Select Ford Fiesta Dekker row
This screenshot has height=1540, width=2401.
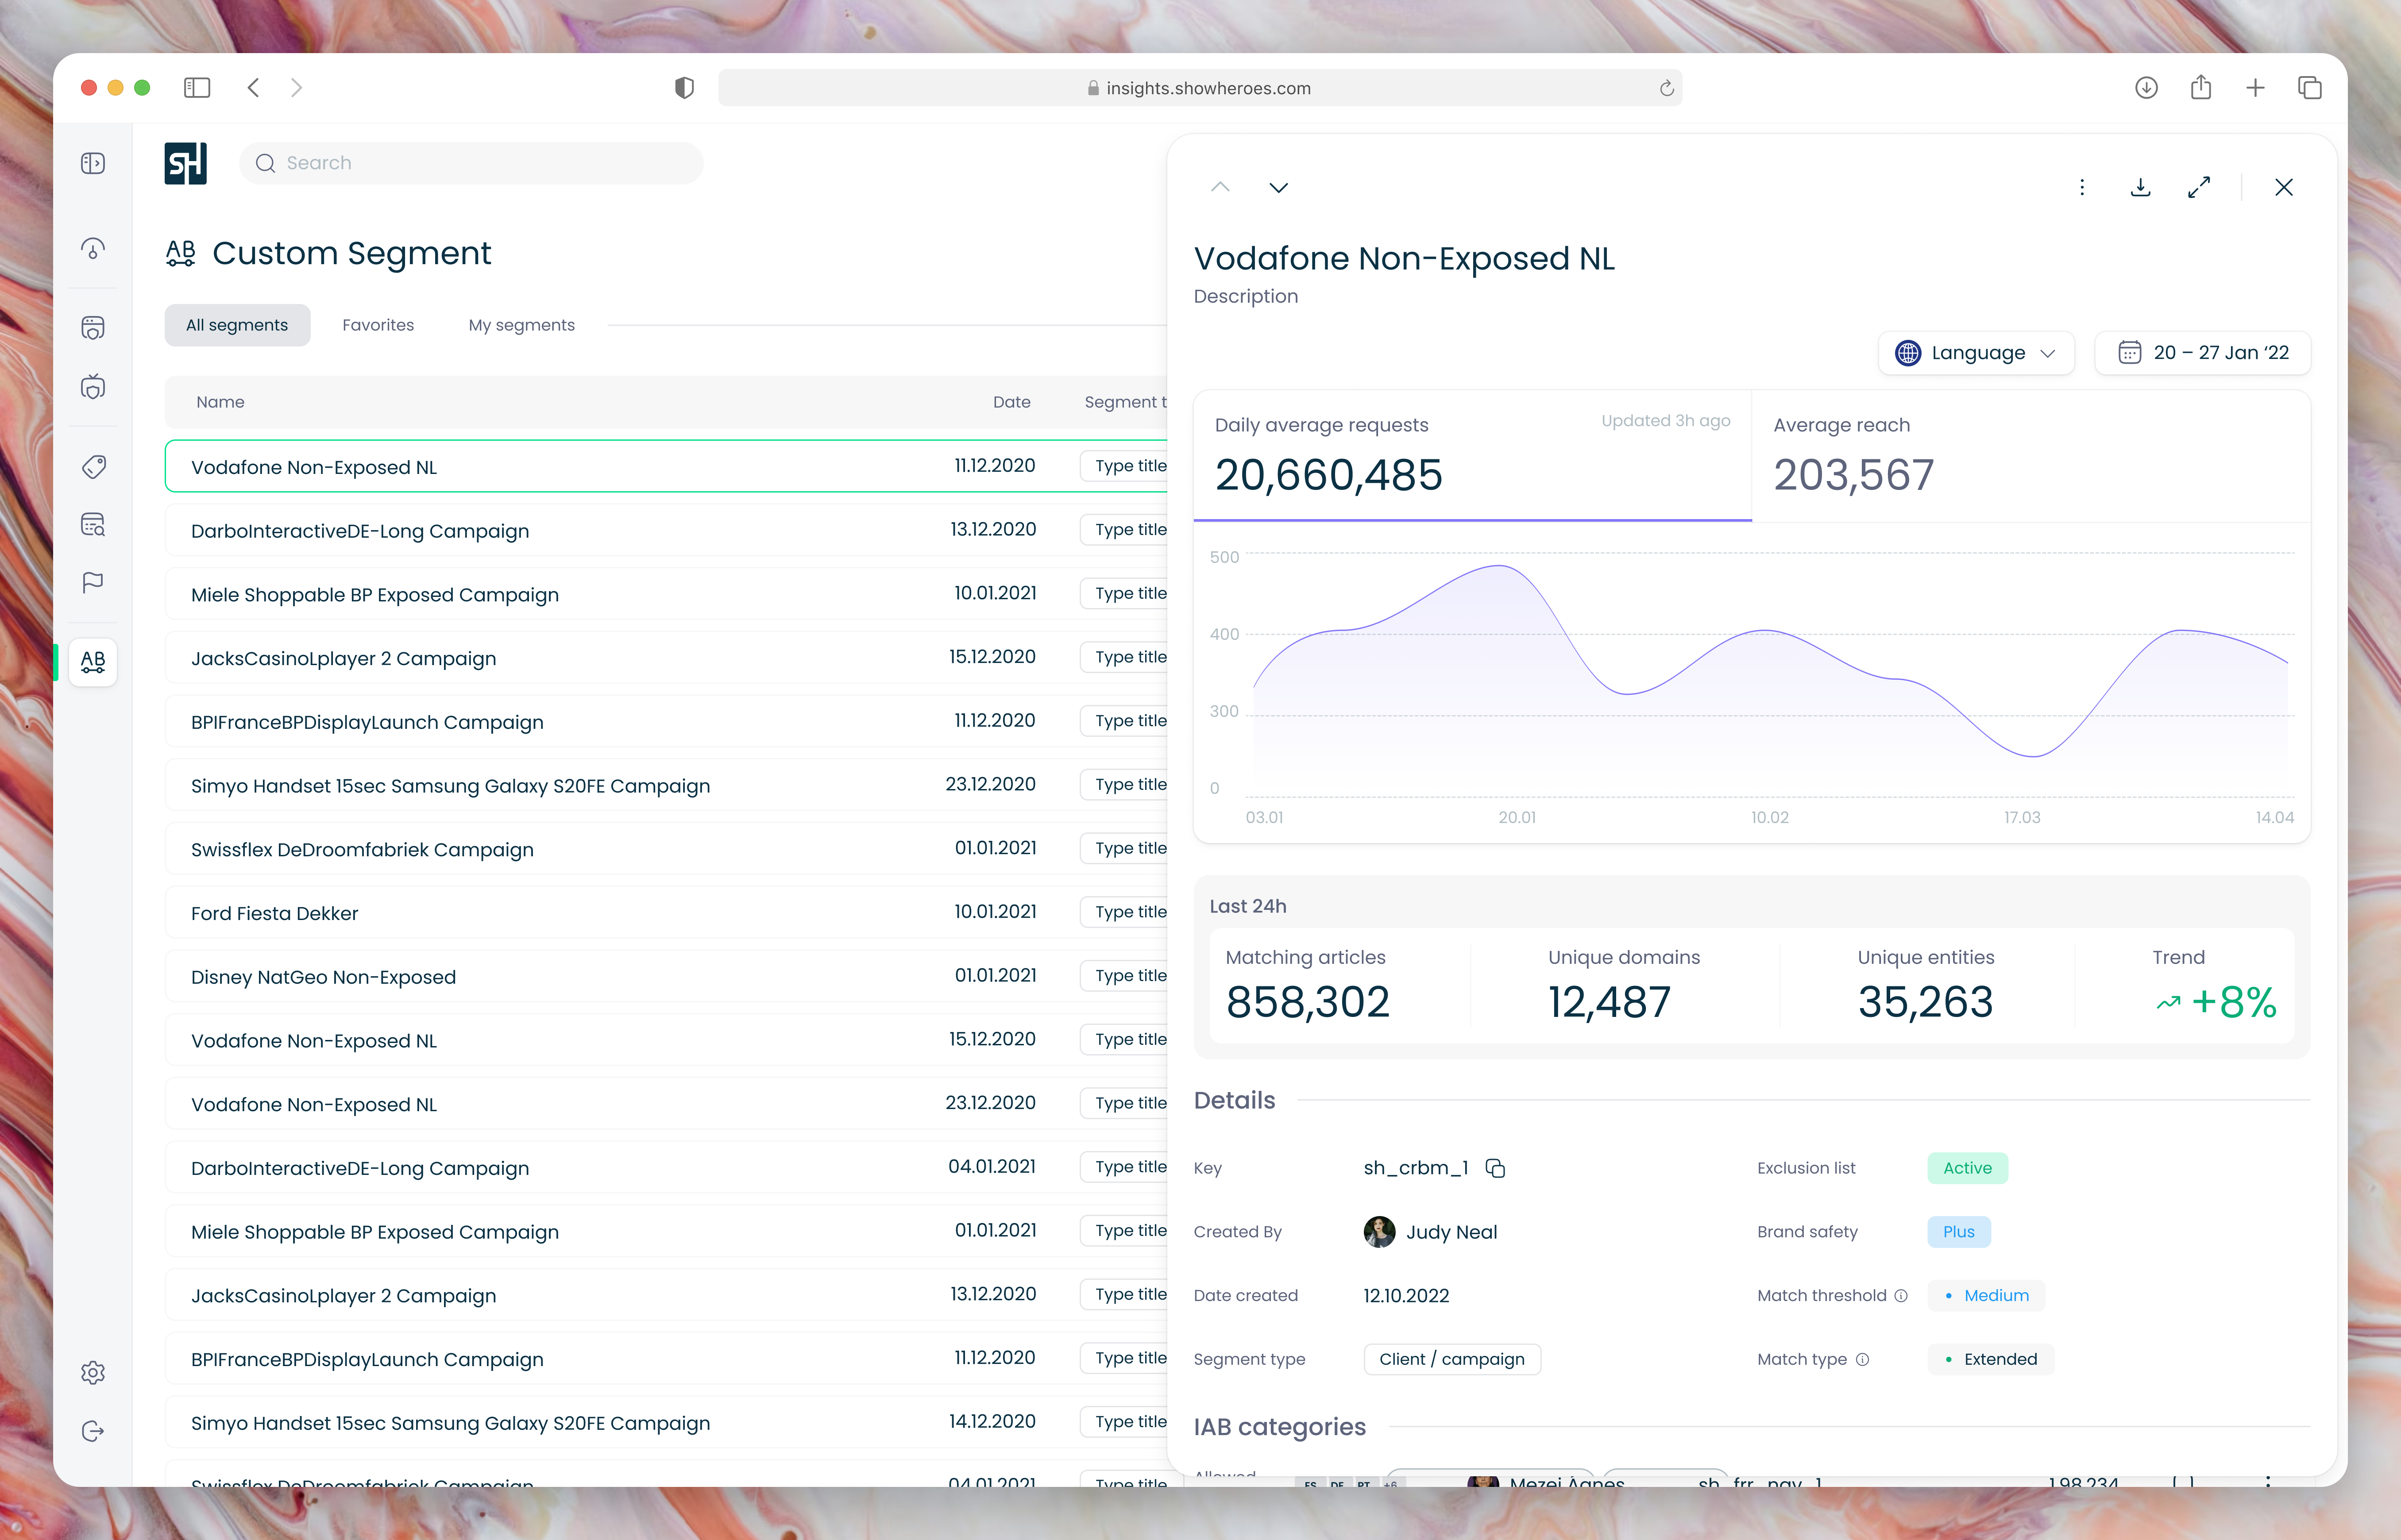(x=666, y=913)
